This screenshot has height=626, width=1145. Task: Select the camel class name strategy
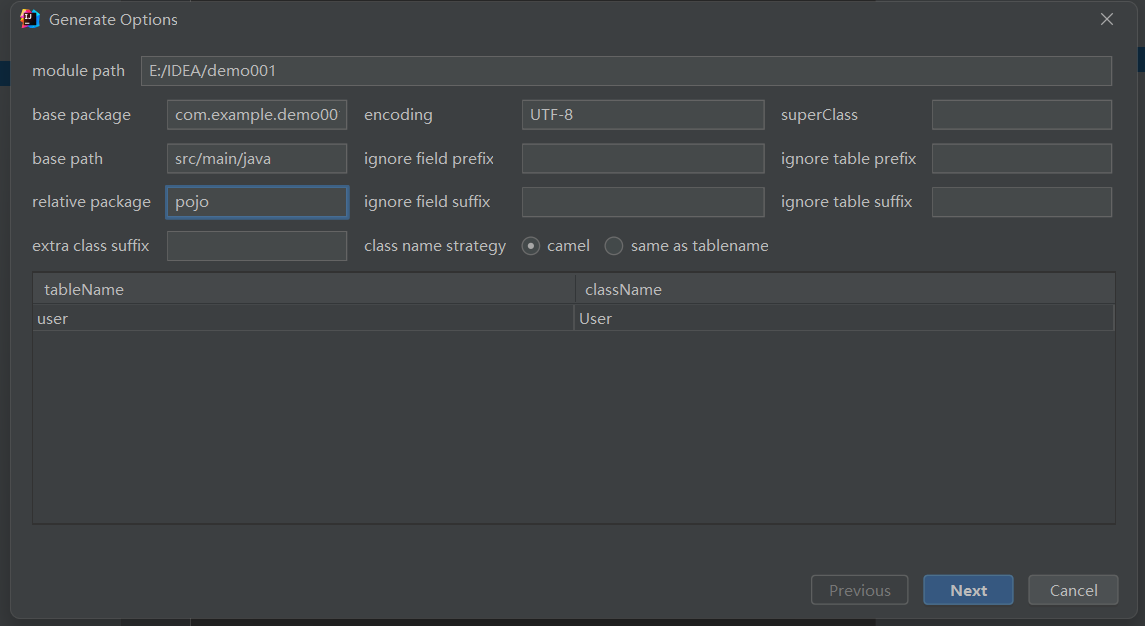[531, 246]
